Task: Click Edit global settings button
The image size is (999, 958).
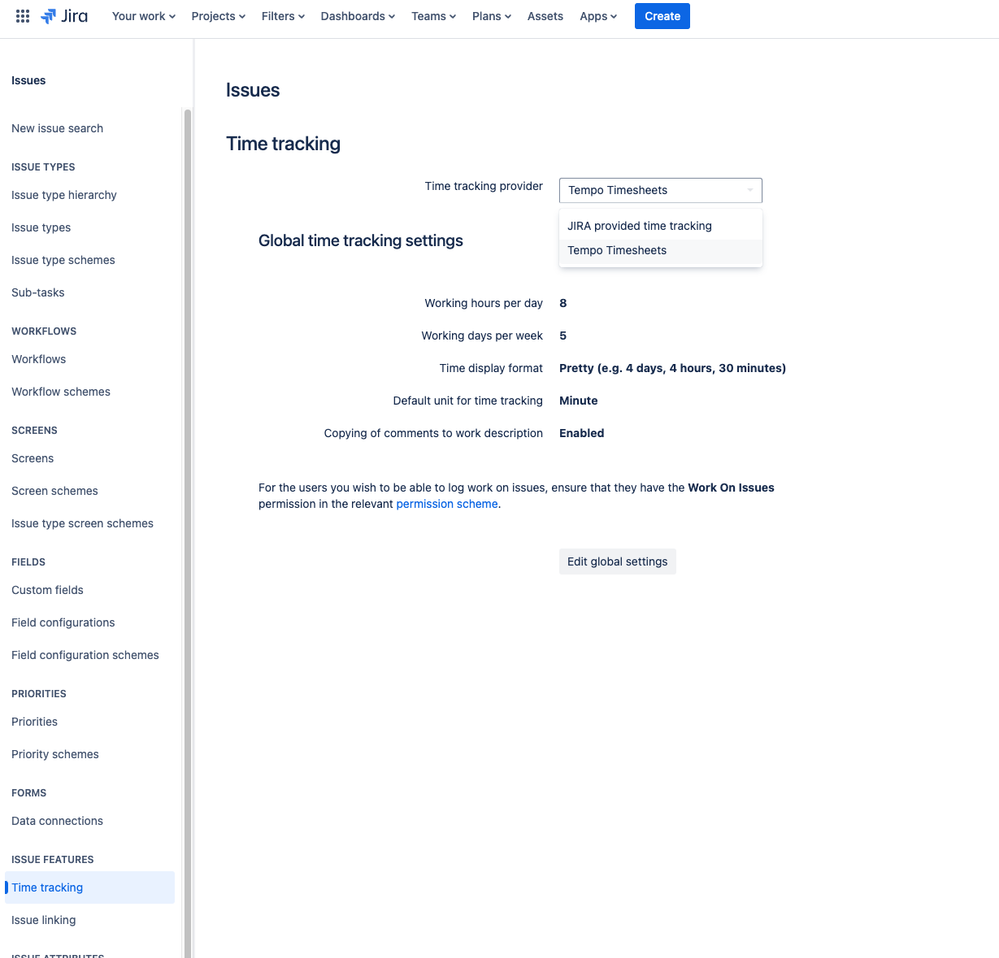Action: 617,562
